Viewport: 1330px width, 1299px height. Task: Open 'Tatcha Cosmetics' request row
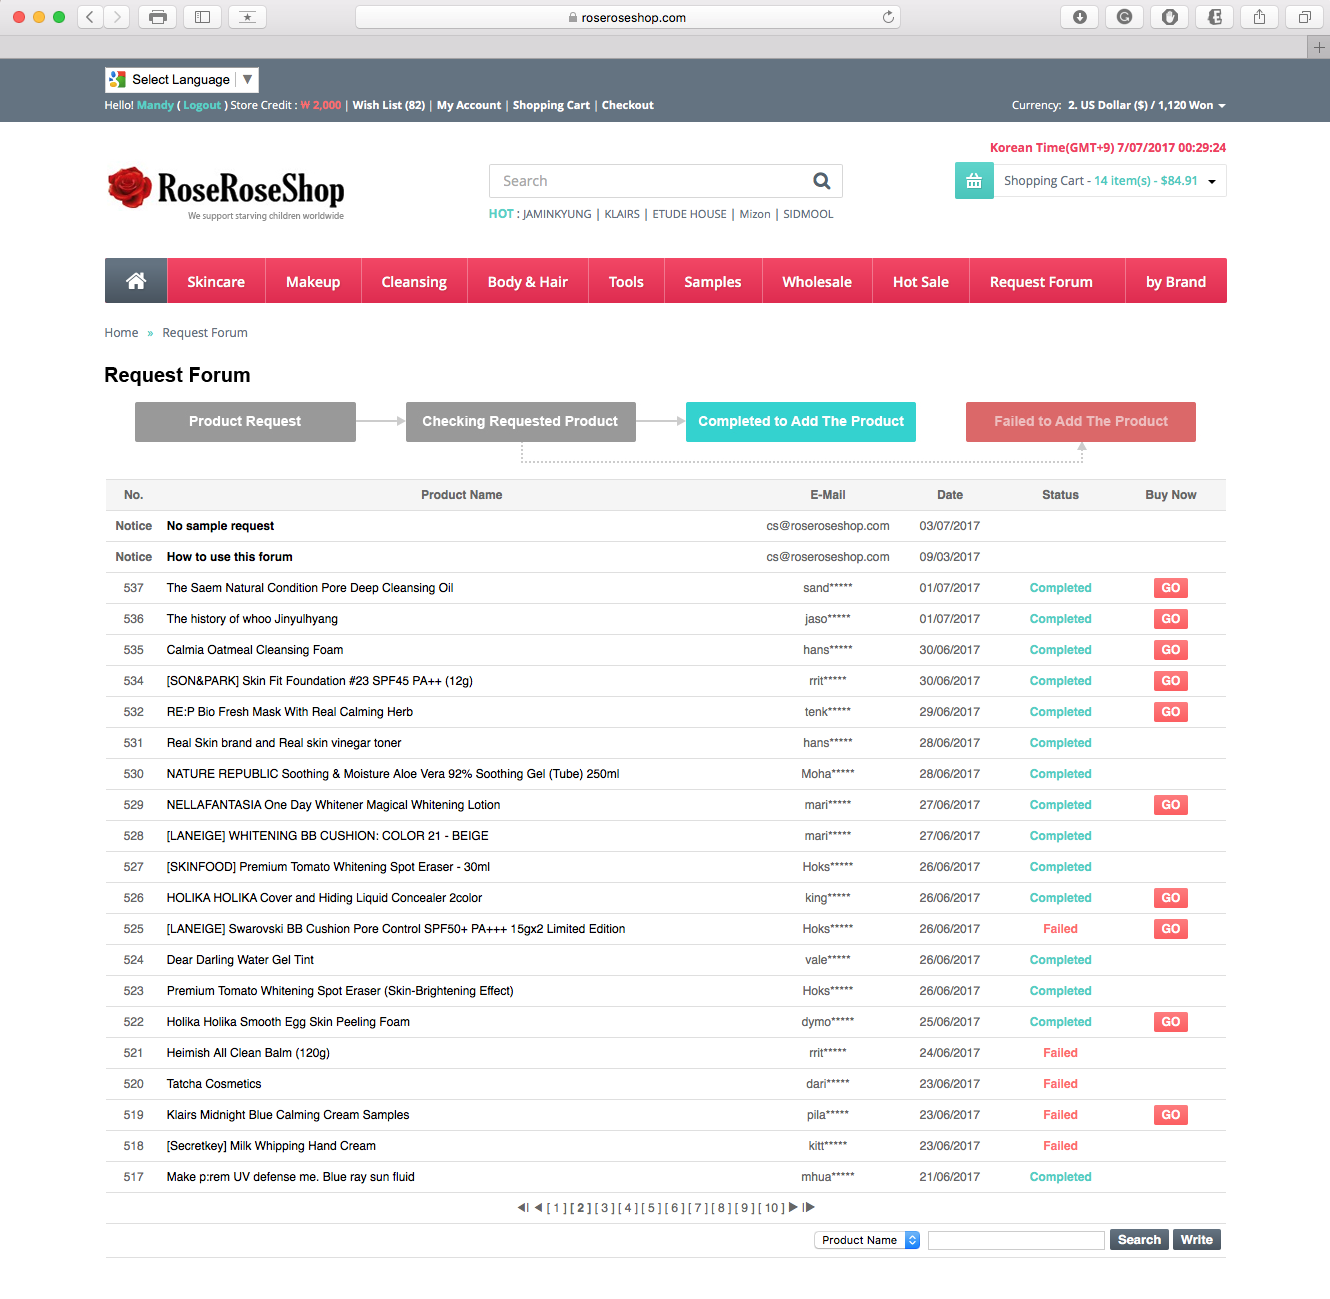pos(214,1084)
